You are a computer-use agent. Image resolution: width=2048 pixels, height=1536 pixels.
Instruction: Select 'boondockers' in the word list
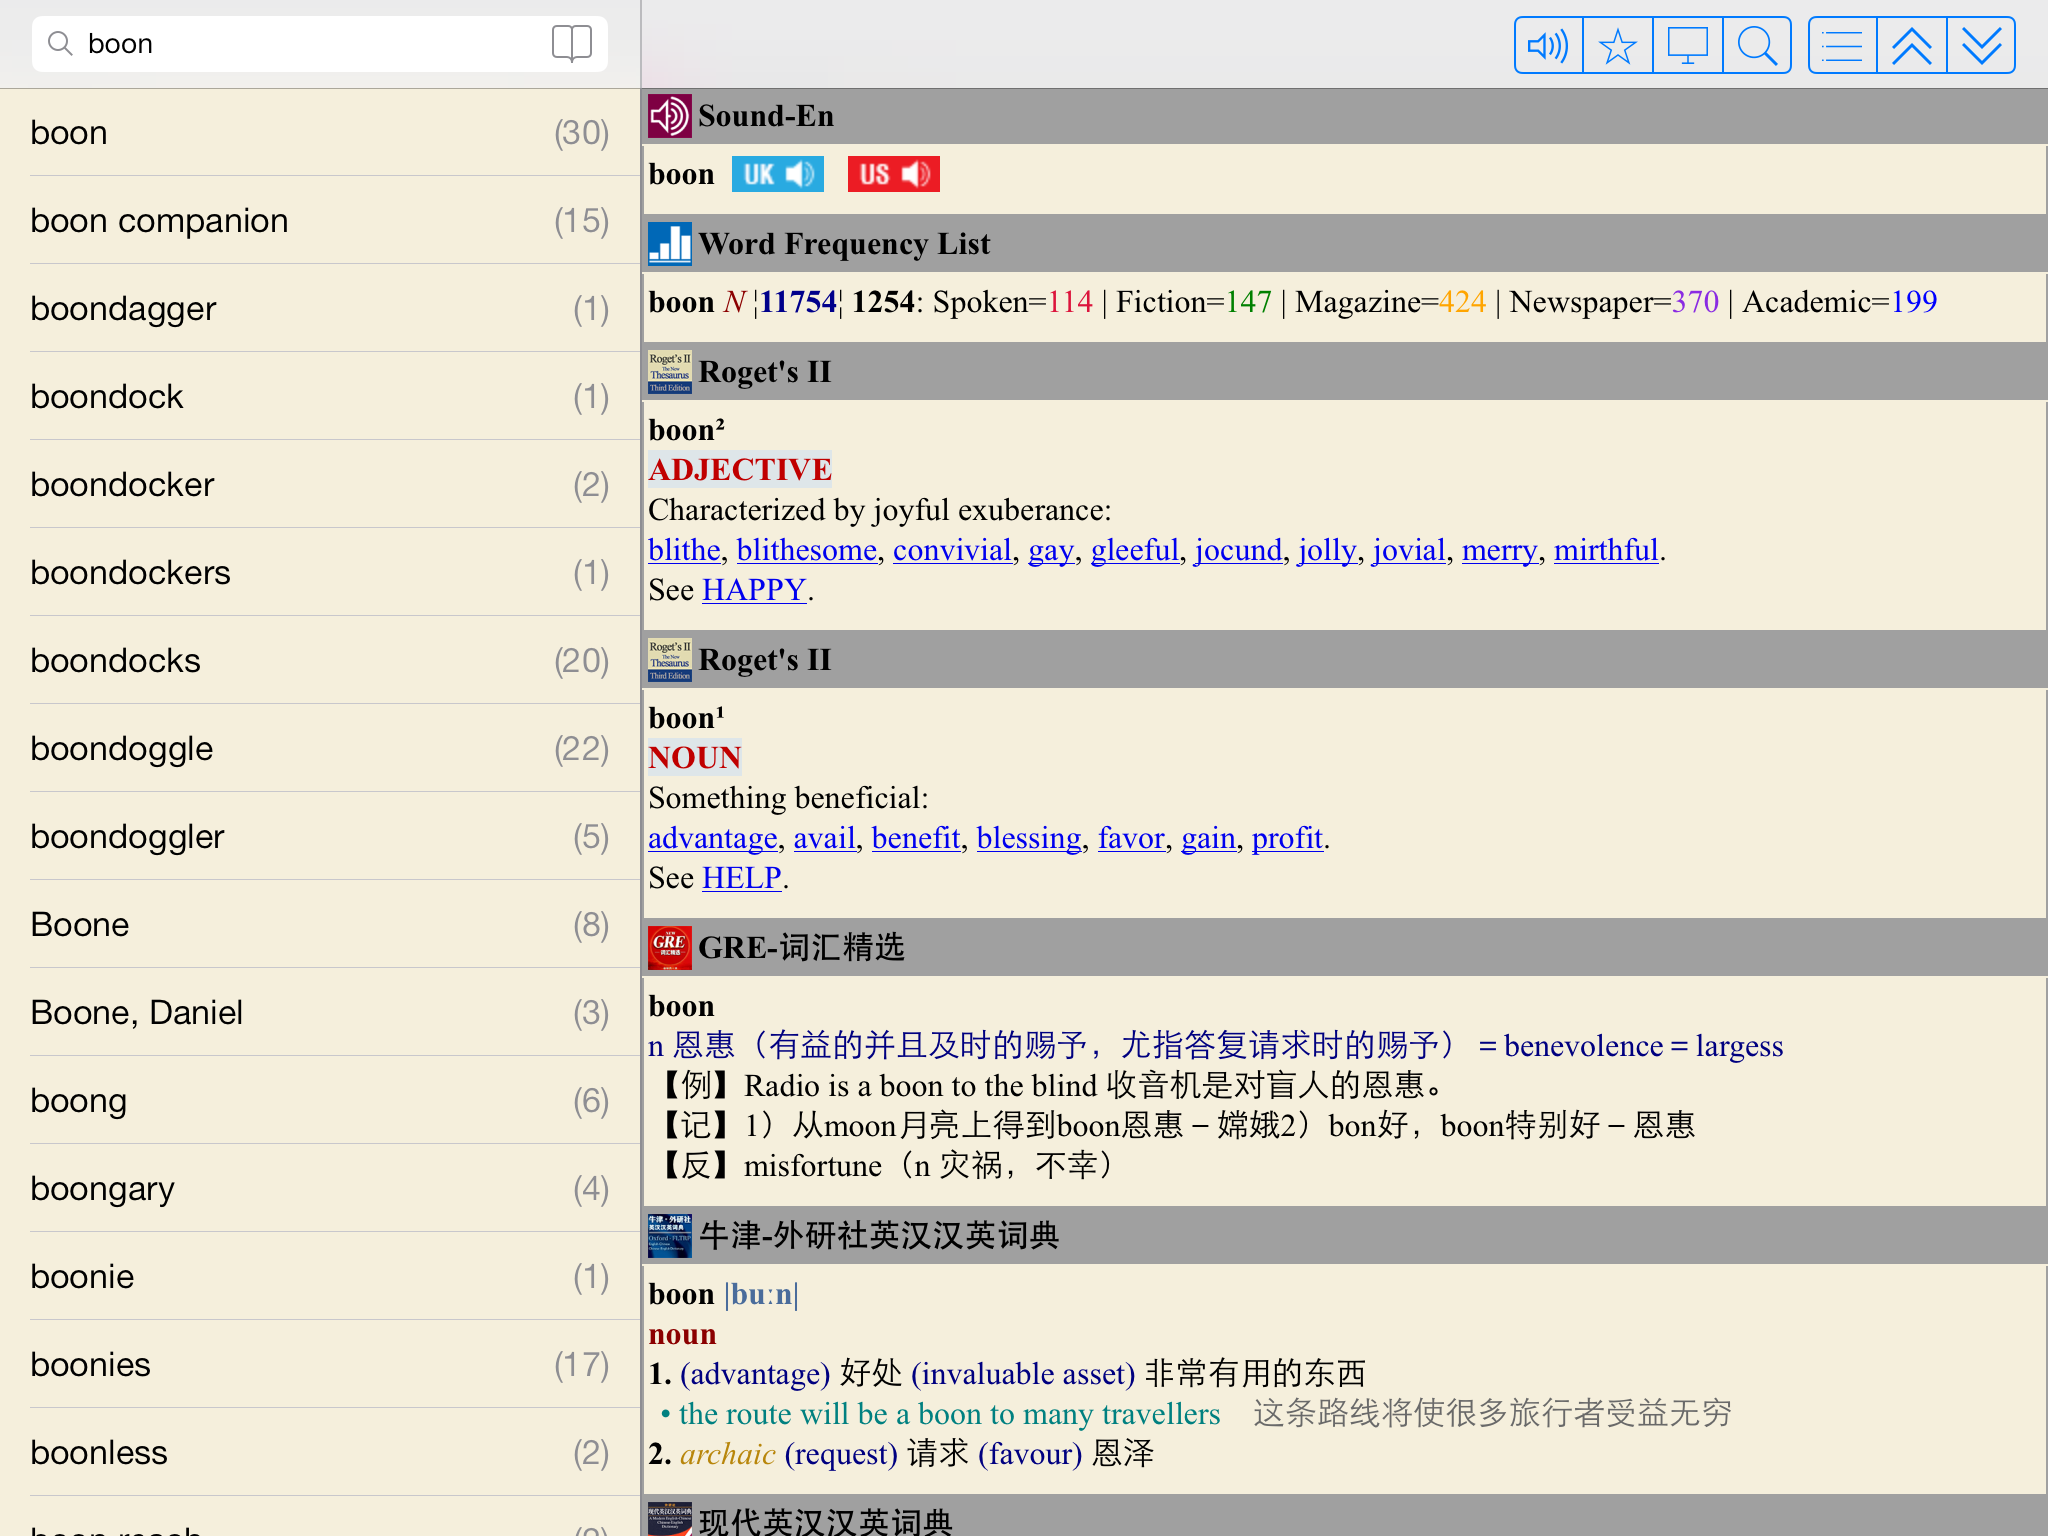point(320,572)
